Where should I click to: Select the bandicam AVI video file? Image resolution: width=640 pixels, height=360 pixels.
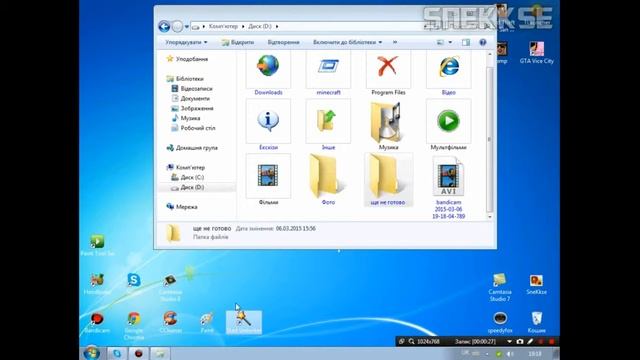pyautogui.click(x=448, y=187)
